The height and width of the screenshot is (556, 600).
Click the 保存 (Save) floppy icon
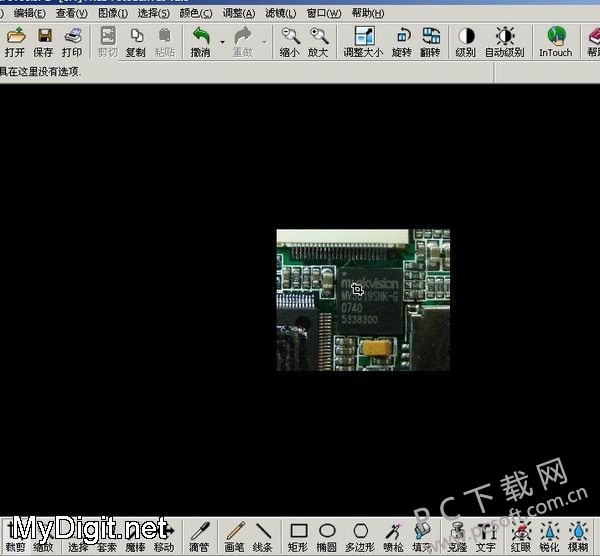click(44, 36)
